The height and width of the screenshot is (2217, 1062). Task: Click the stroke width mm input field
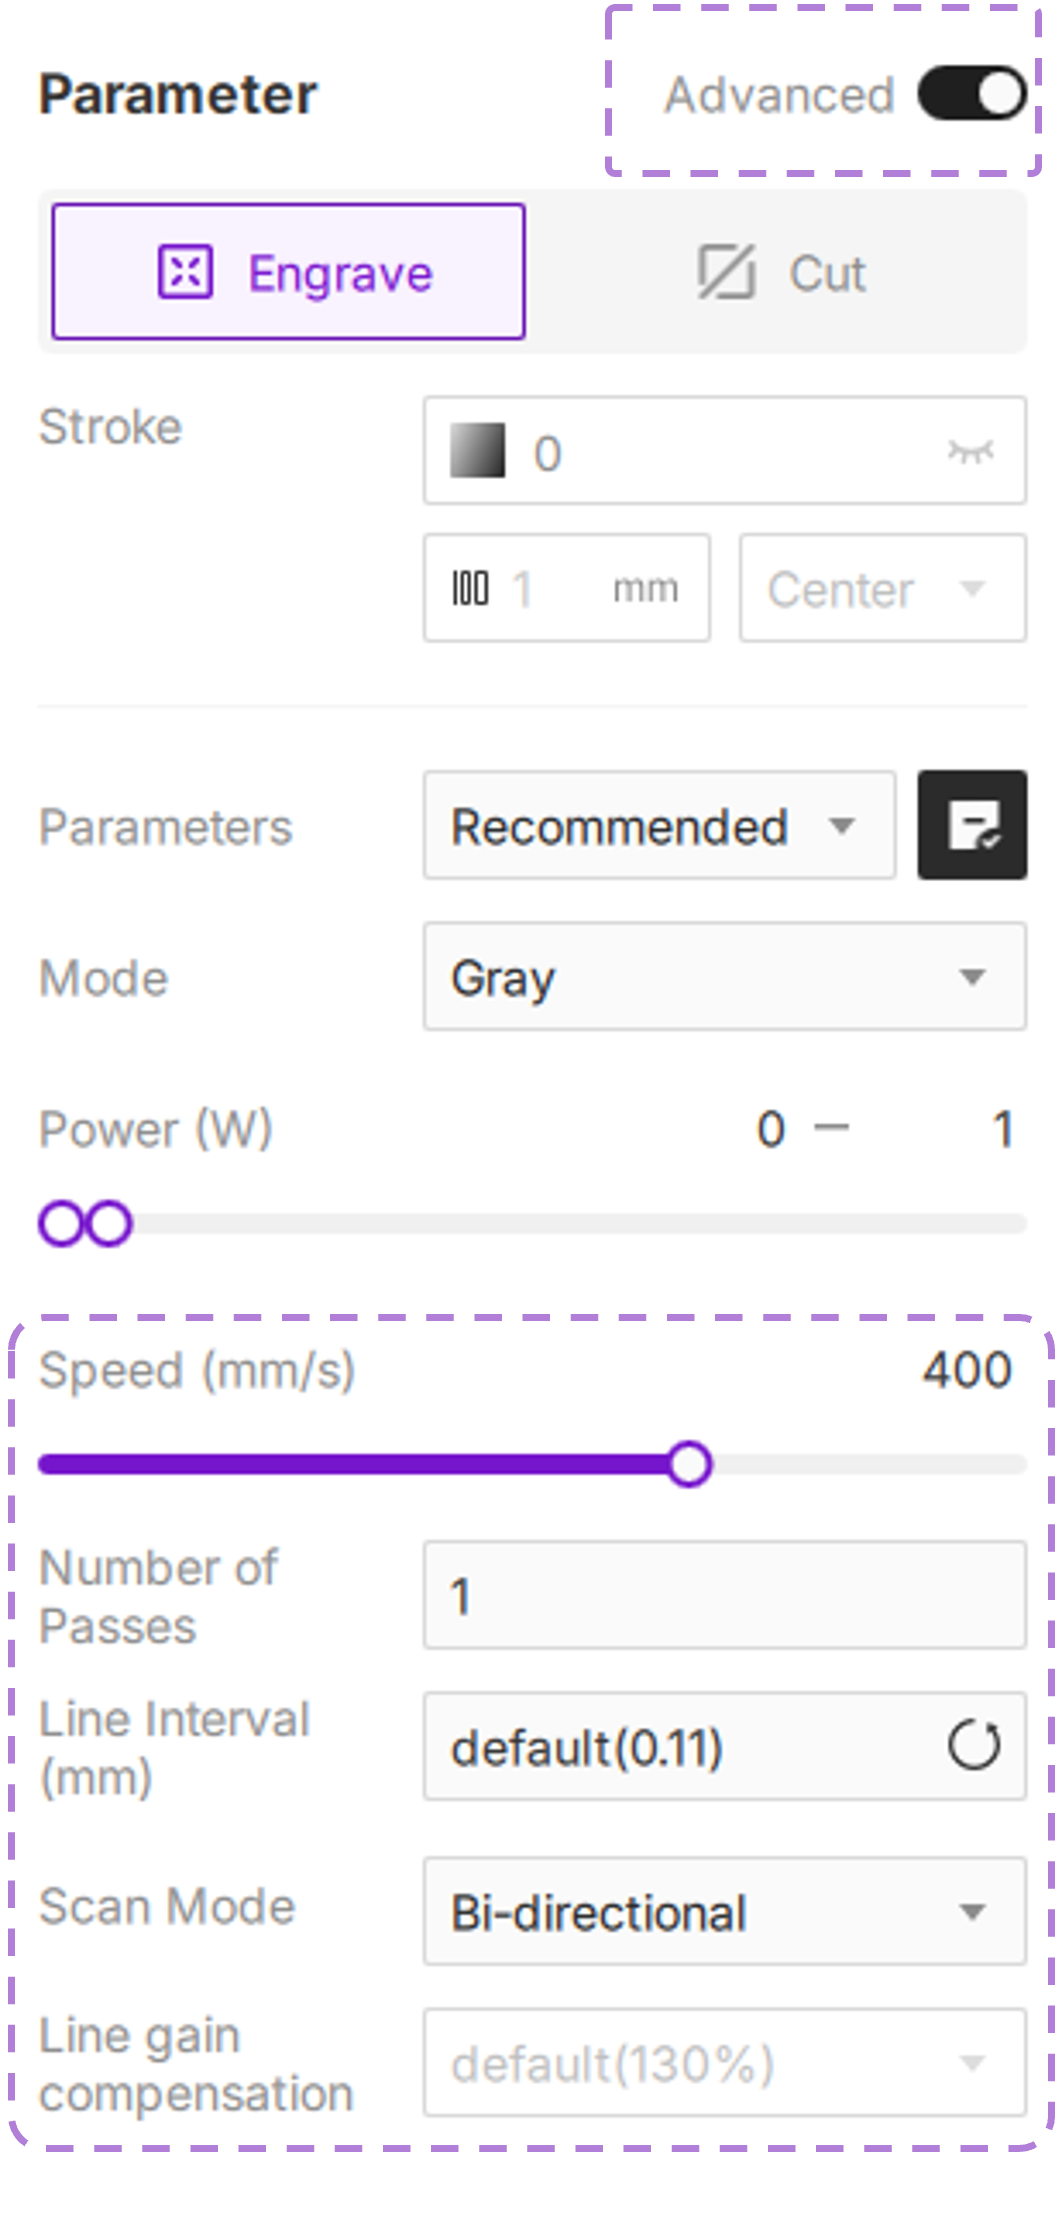pos(560,588)
